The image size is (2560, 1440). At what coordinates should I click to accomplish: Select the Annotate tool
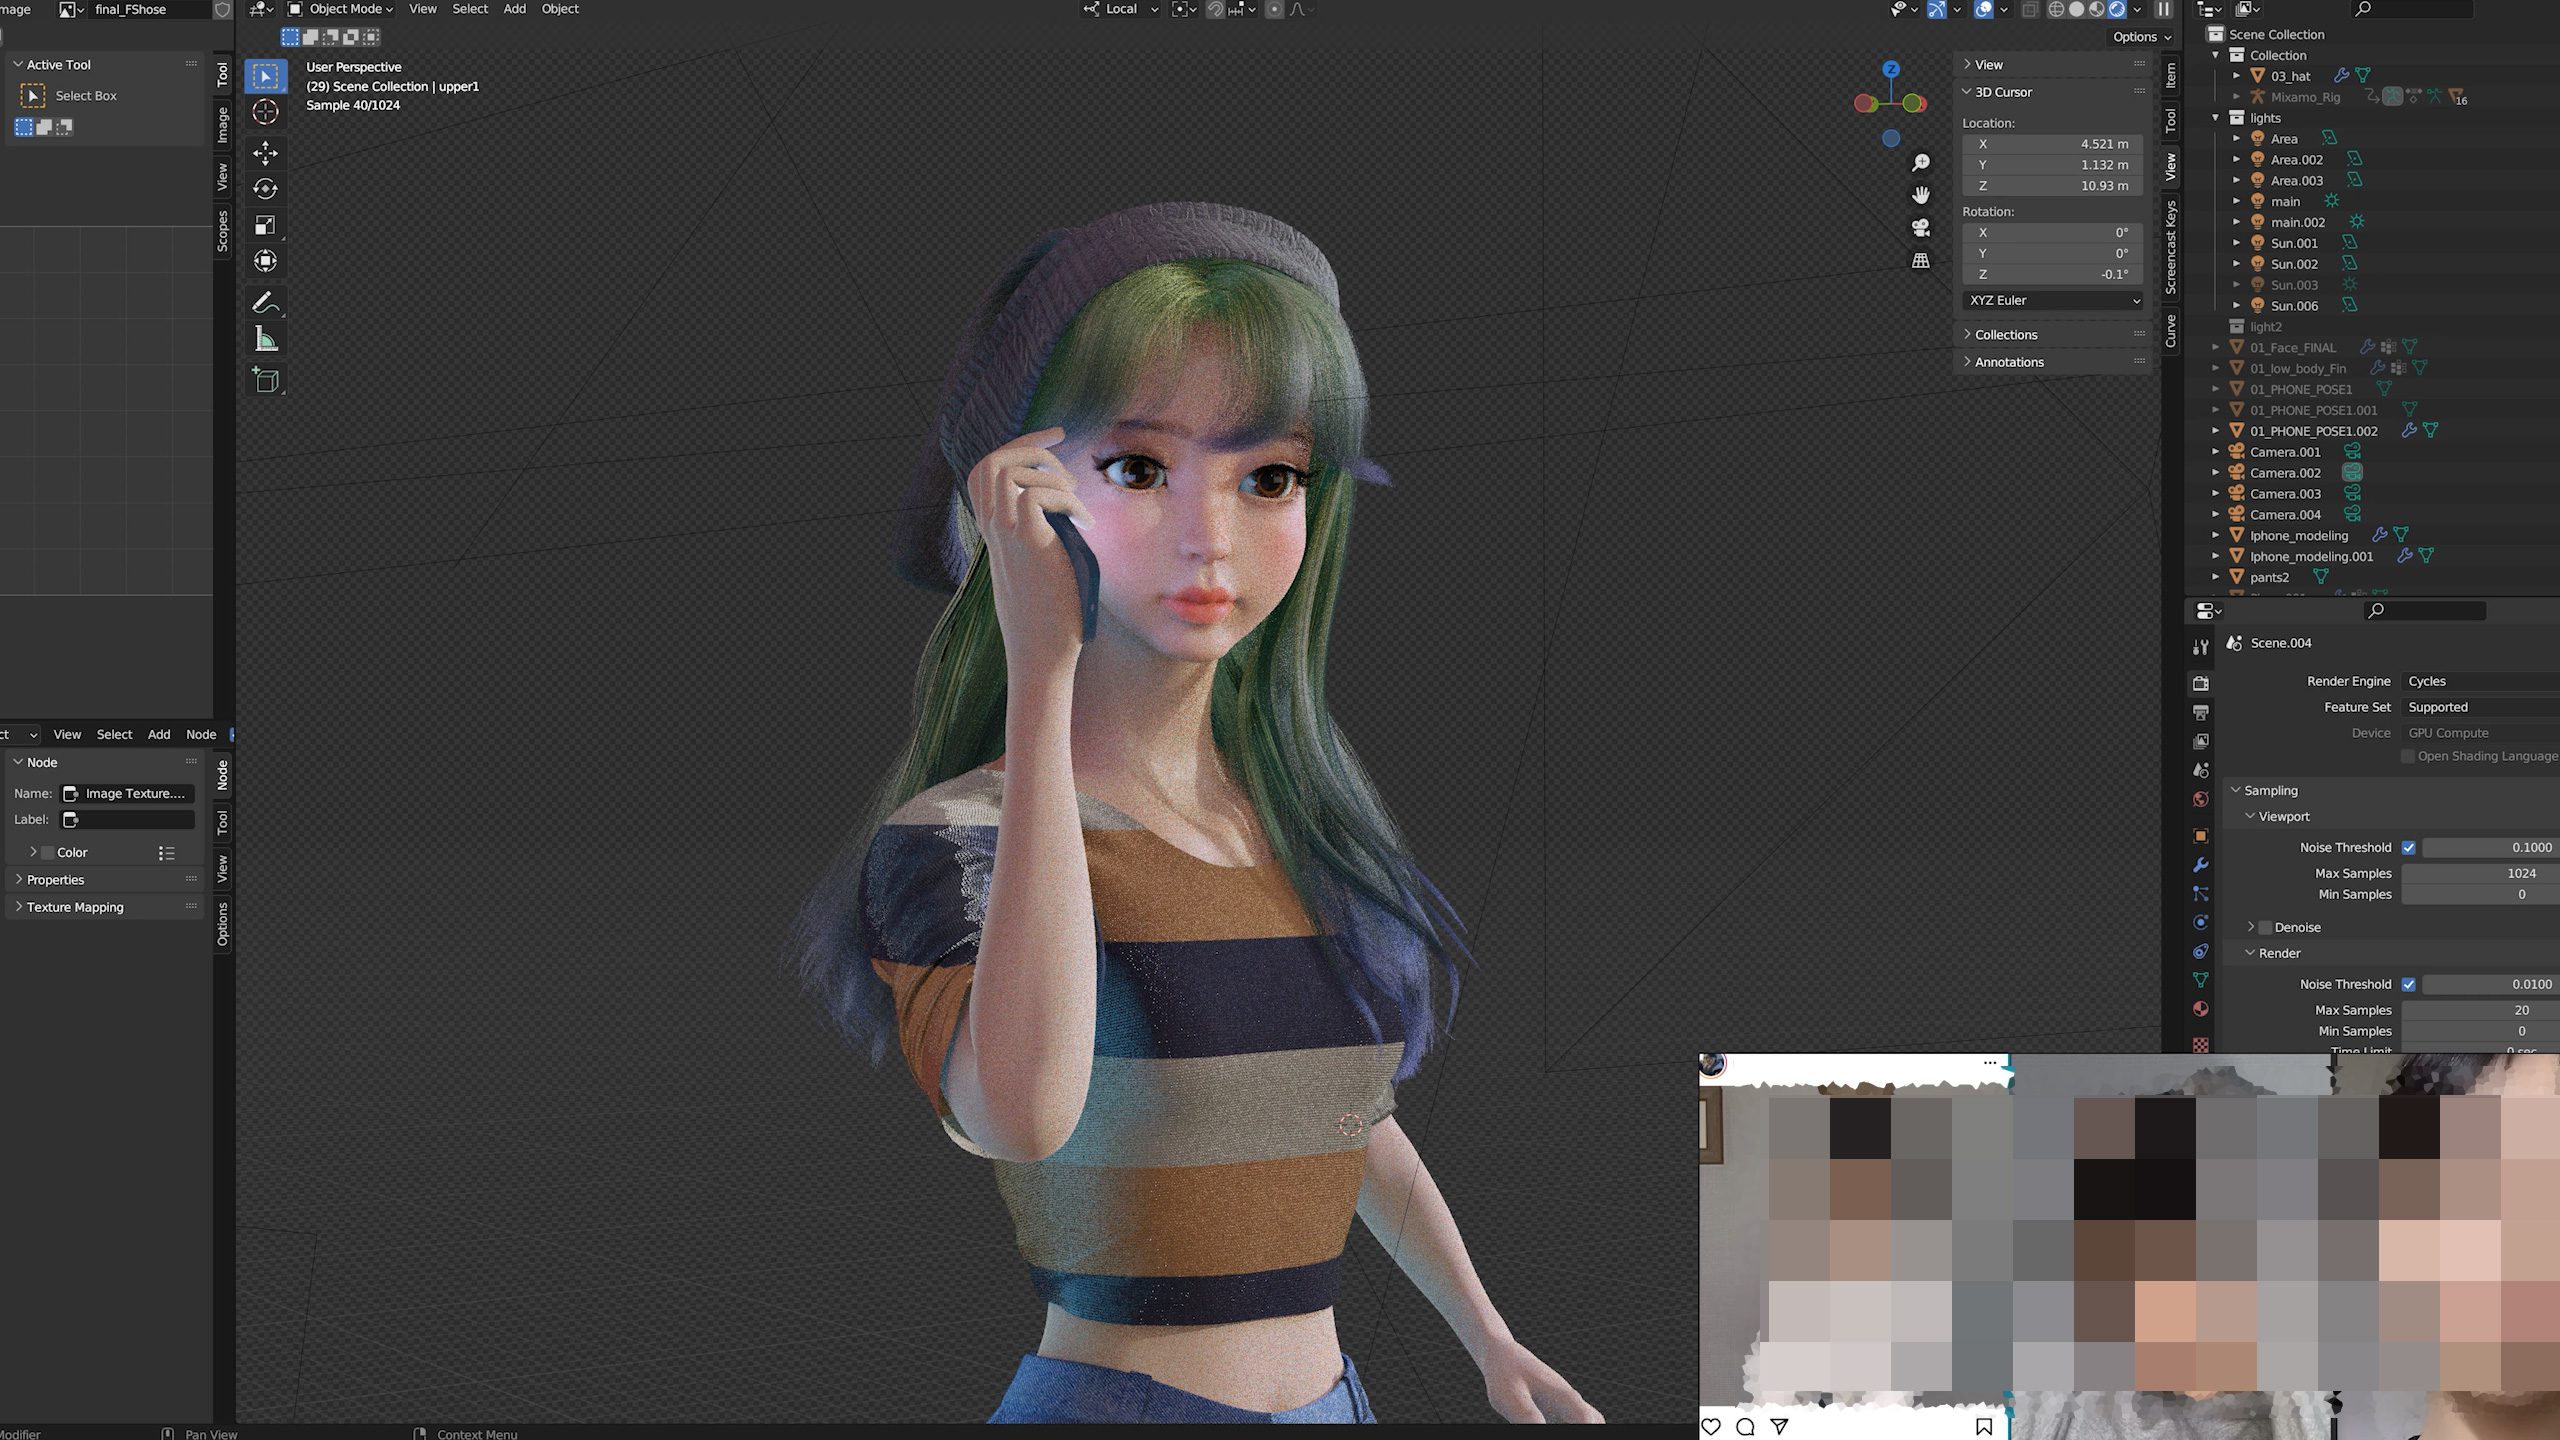265,302
